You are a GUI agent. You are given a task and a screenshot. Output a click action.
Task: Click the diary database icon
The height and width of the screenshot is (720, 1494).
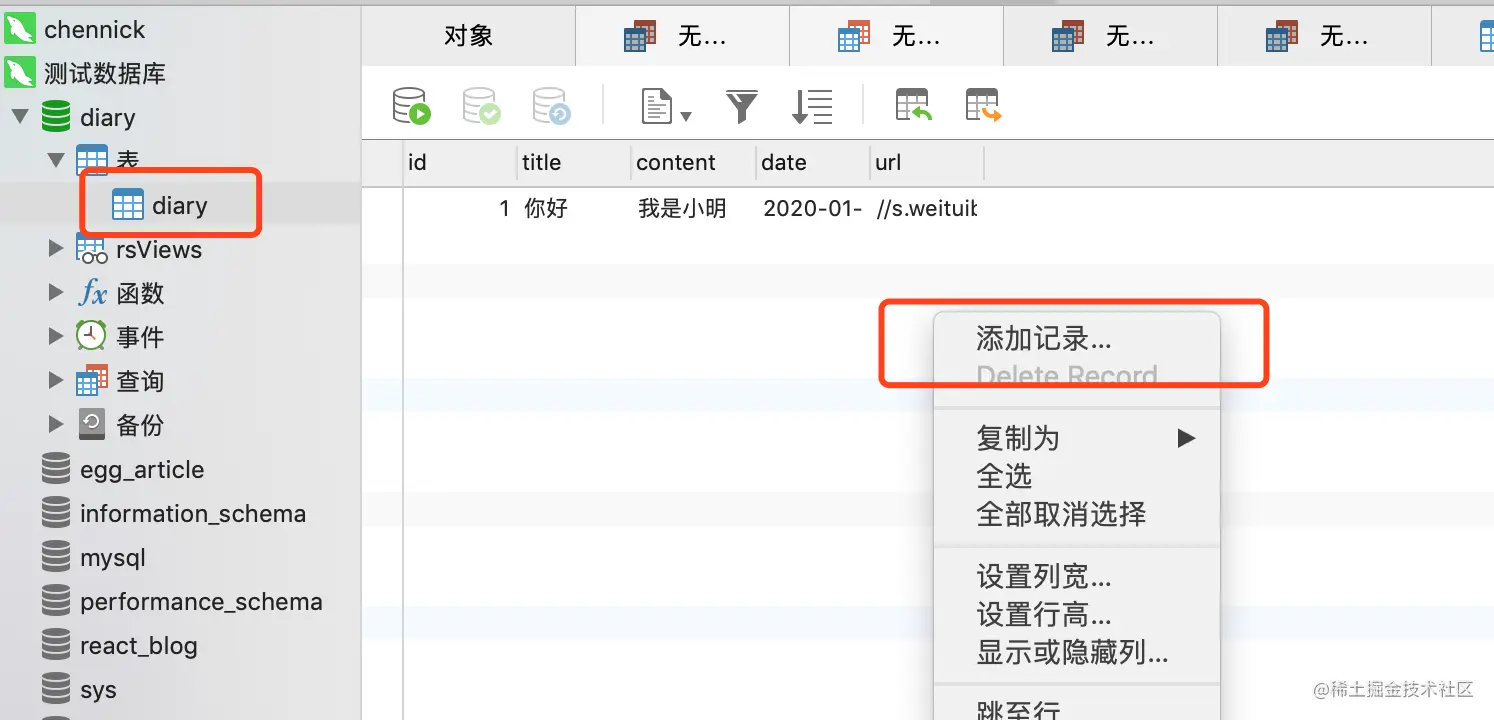(x=56, y=117)
